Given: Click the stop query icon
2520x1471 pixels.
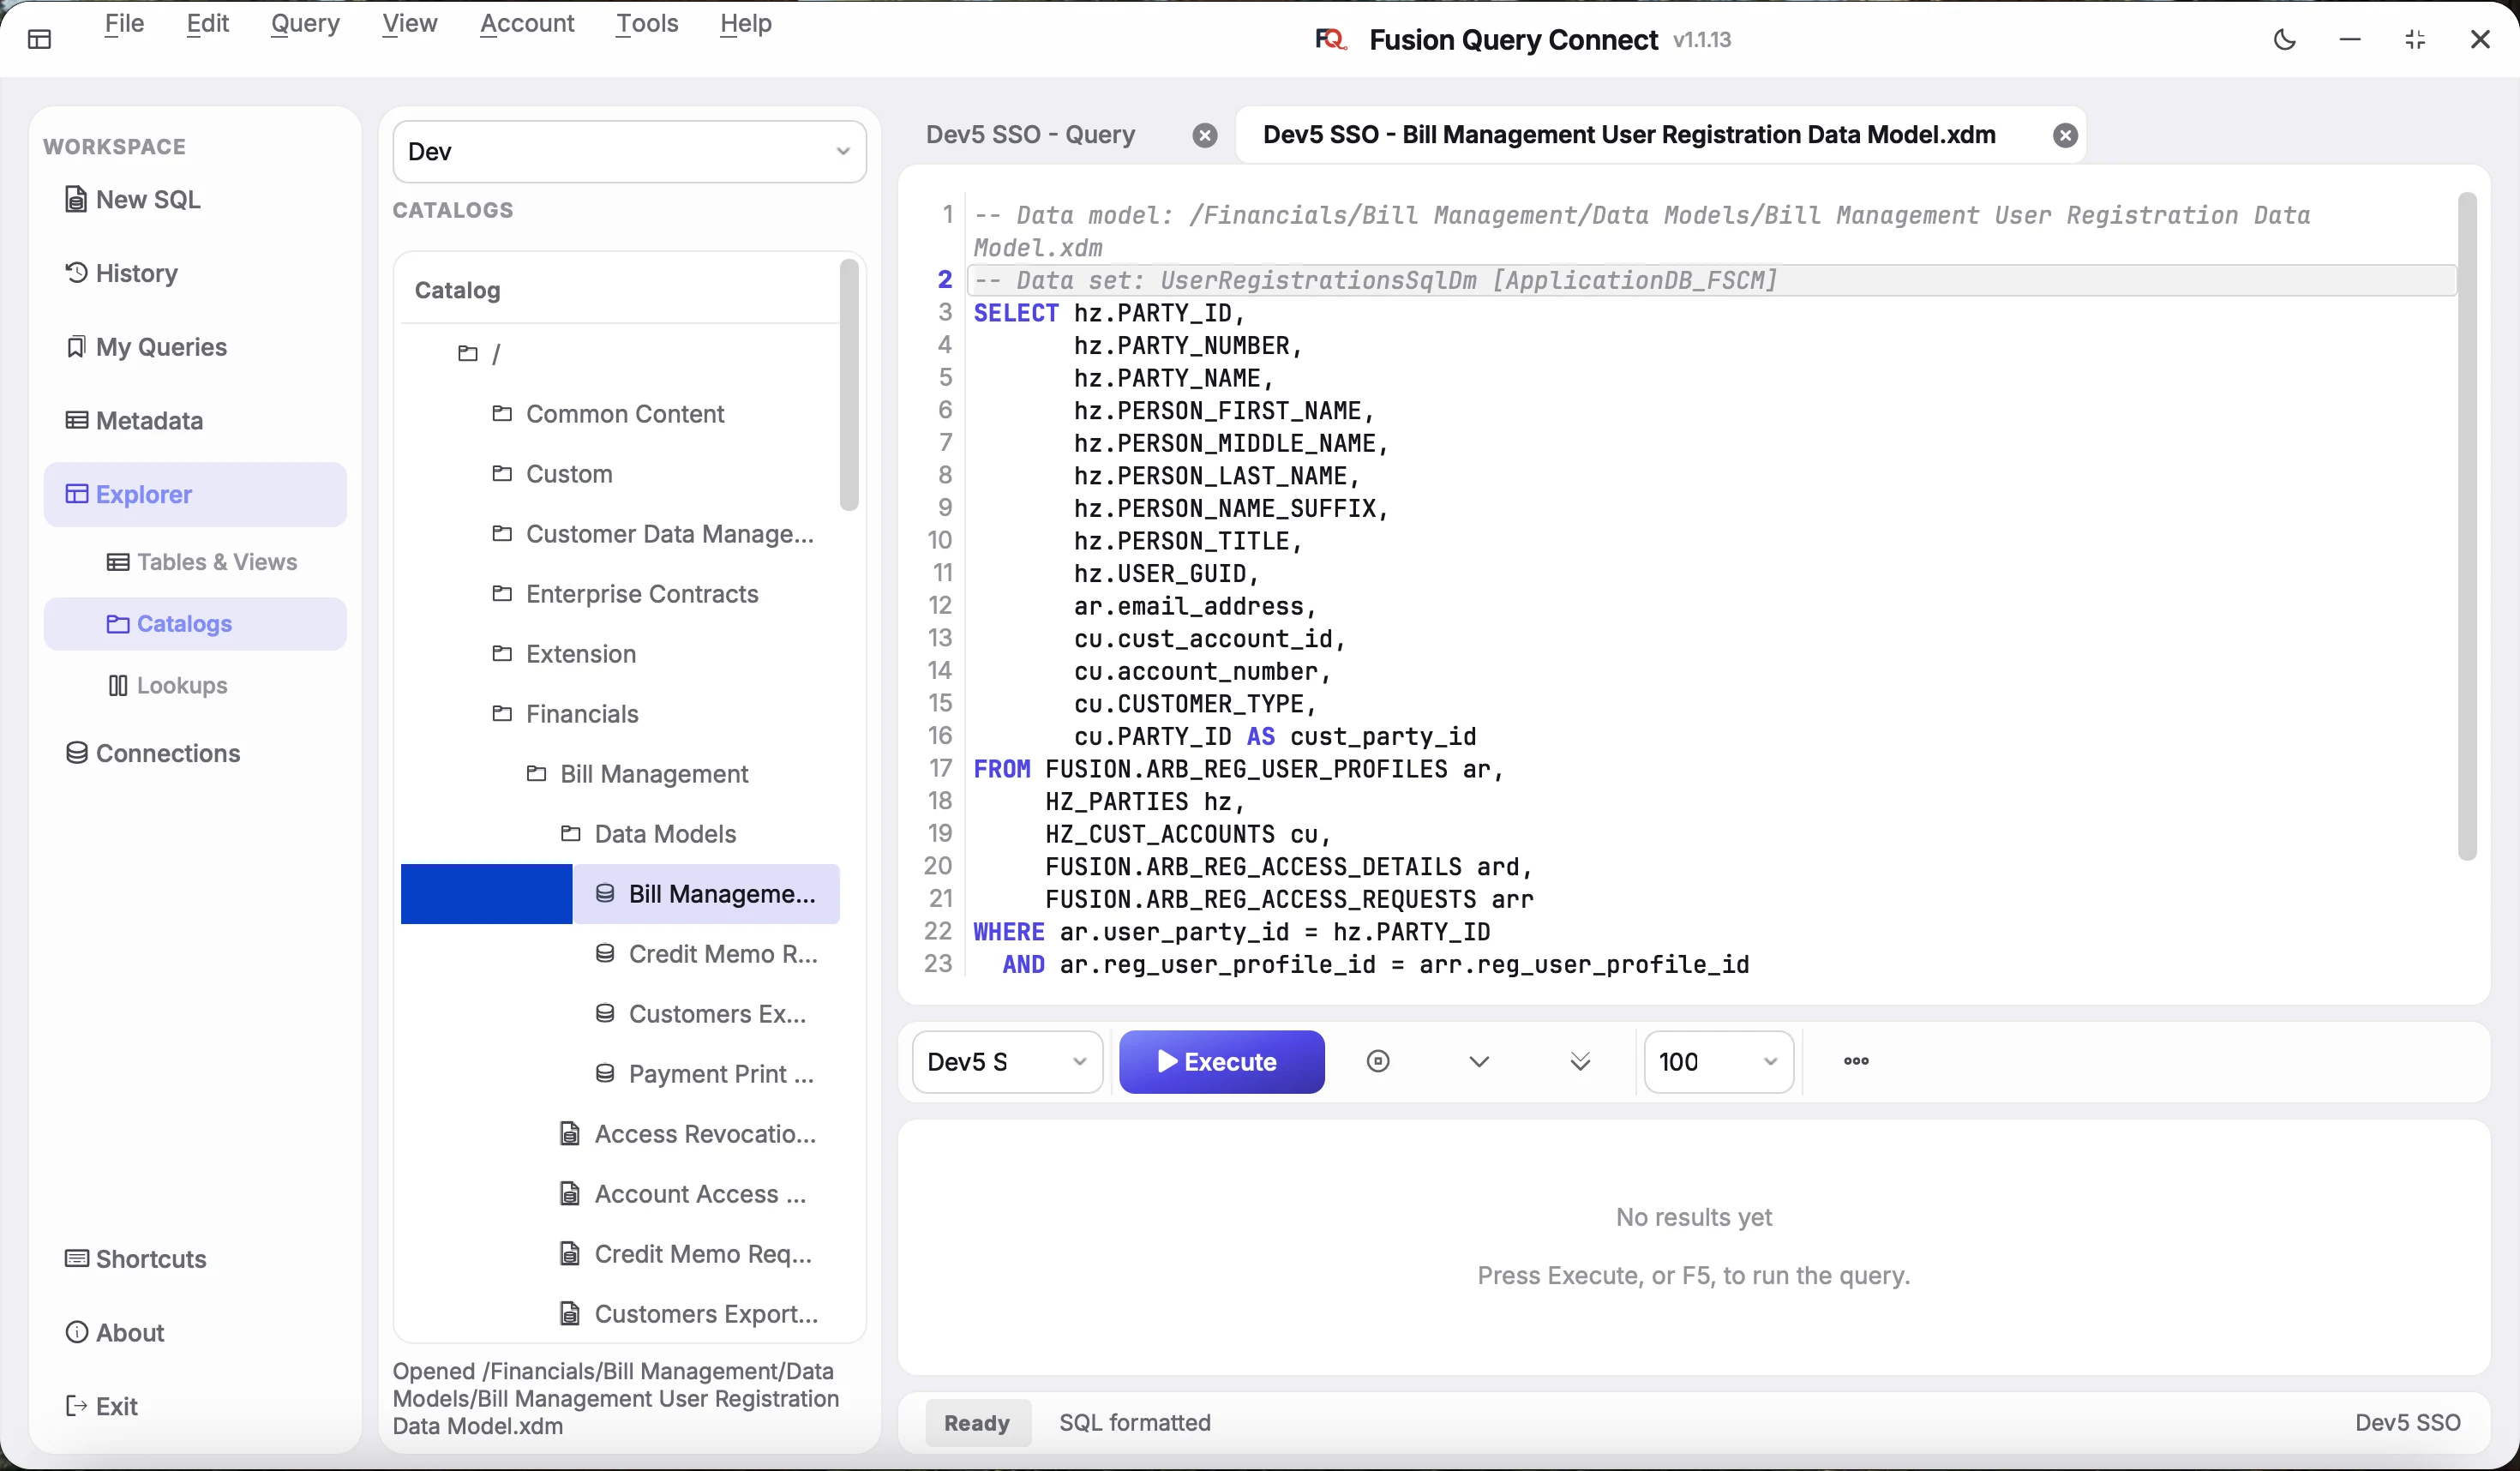Looking at the screenshot, I should click(x=1377, y=1061).
